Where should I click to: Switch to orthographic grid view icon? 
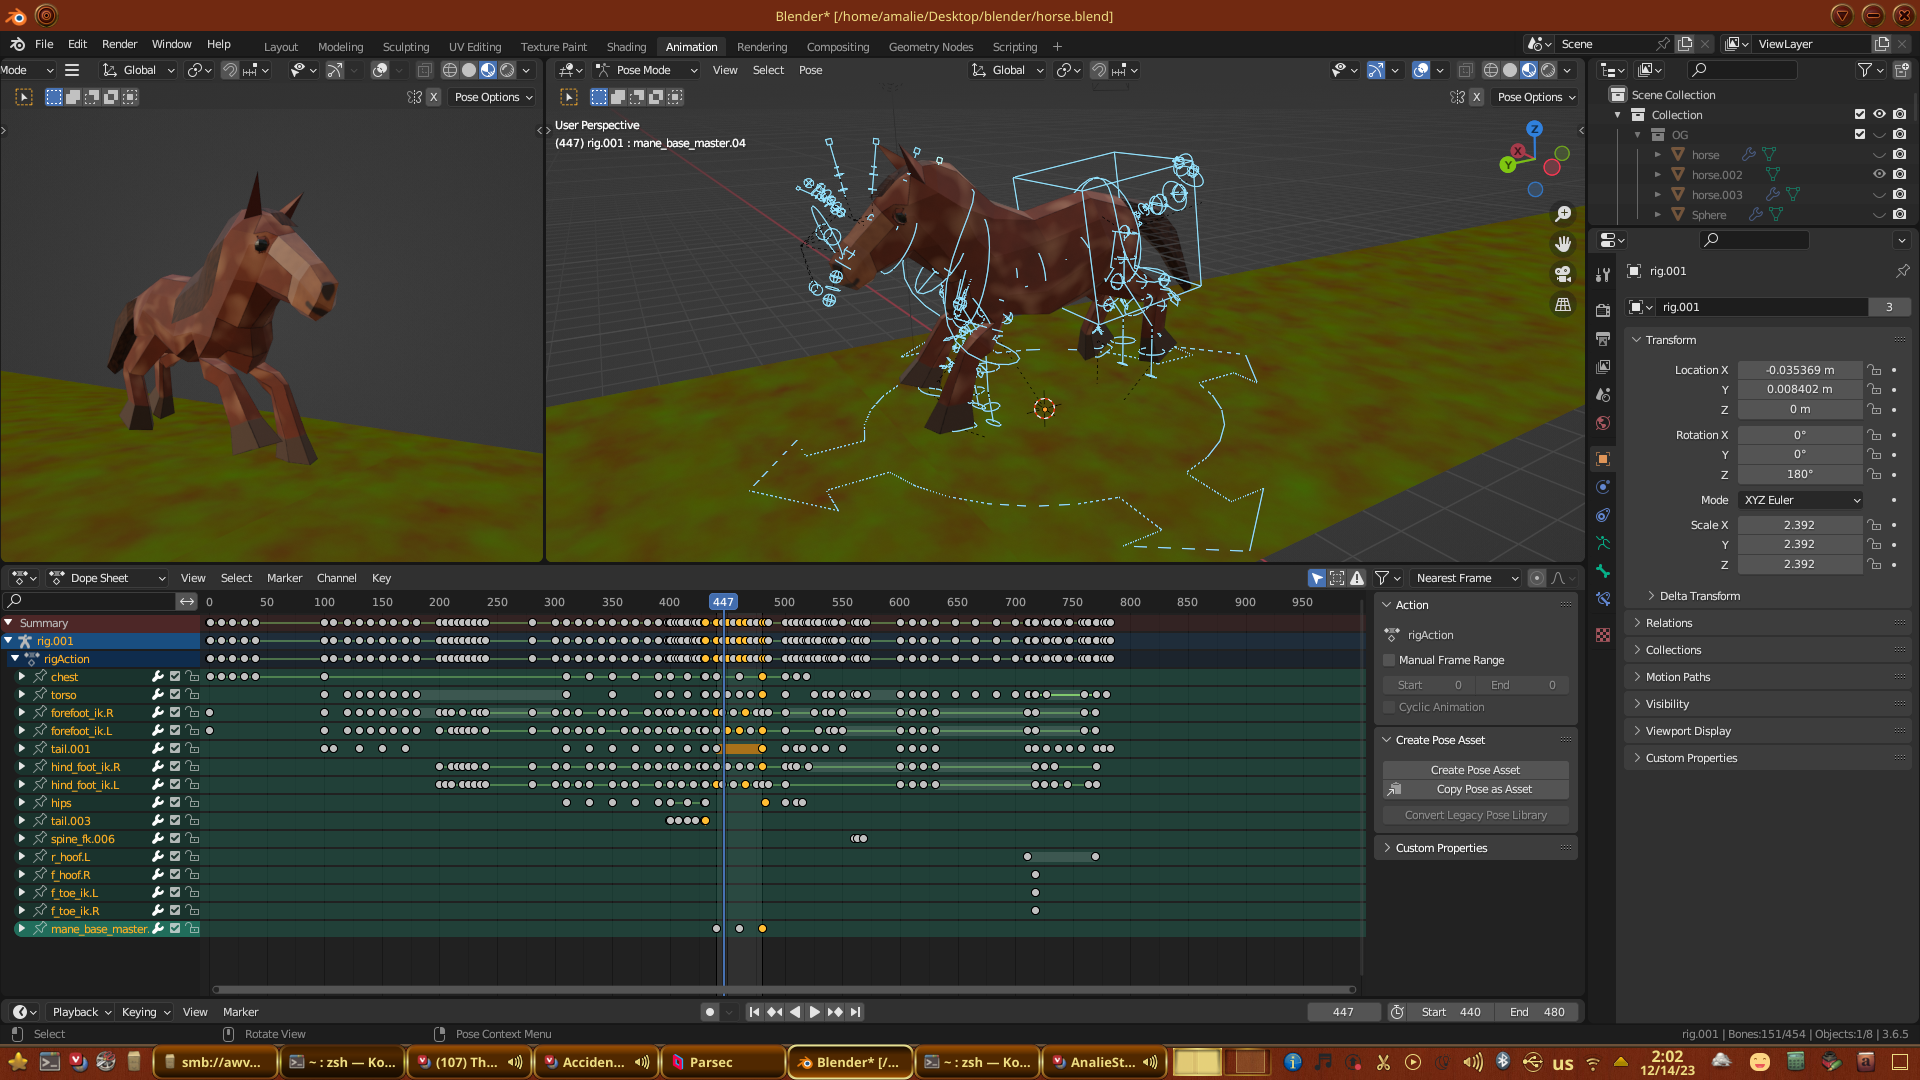click(x=1563, y=305)
